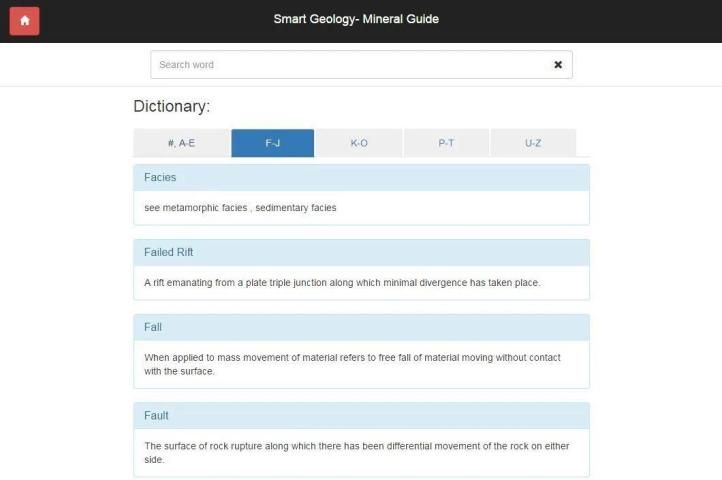Viewport: 722px width, 480px height.
Task: Collapse the Facies entry header
Action: tap(361, 178)
